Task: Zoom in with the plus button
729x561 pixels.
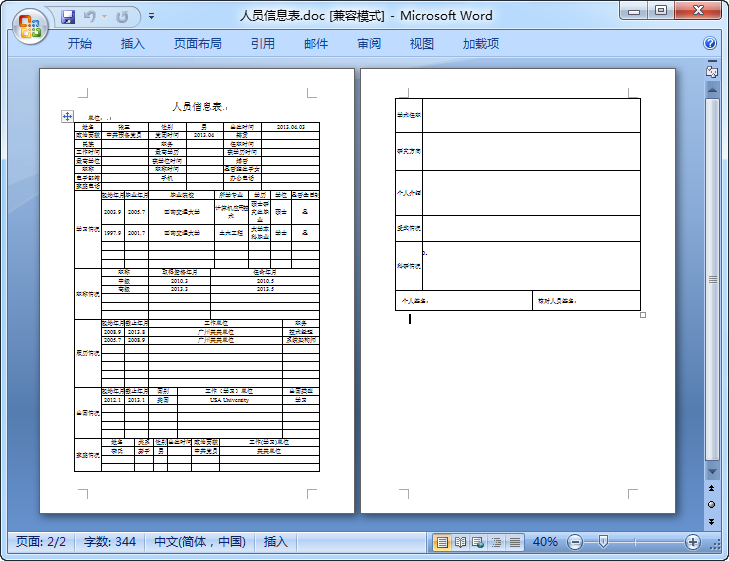Action: pyautogui.click(x=693, y=542)
